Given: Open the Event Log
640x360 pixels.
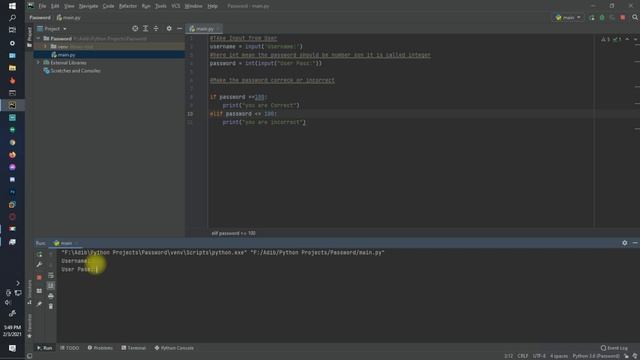Looking at the screenshot, I should point(614,348).
